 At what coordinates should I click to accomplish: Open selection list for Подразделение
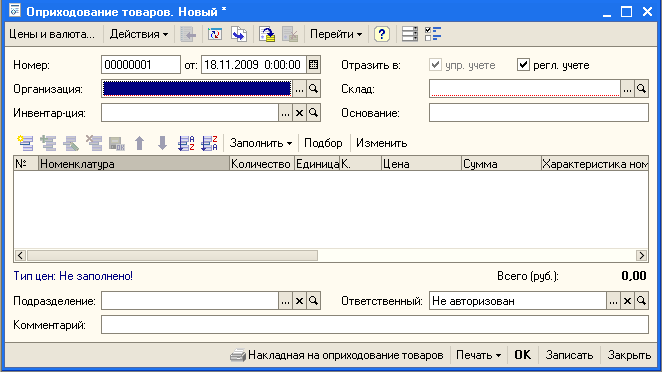click(285, 301)
